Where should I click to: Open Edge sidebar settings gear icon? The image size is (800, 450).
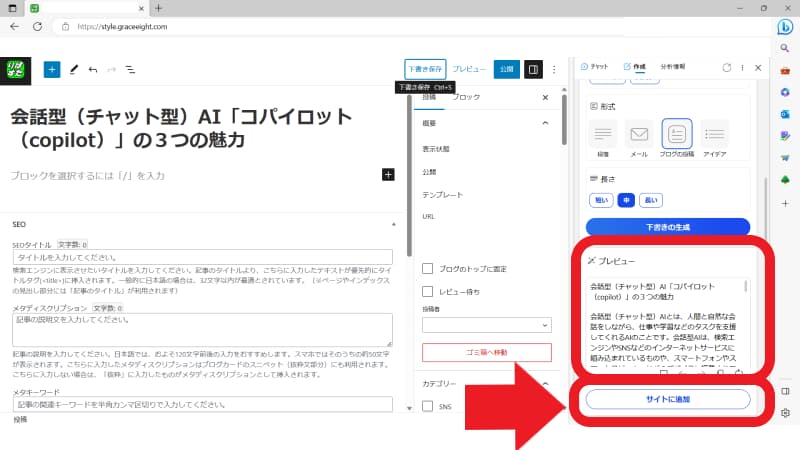click(x=785, y=413)
